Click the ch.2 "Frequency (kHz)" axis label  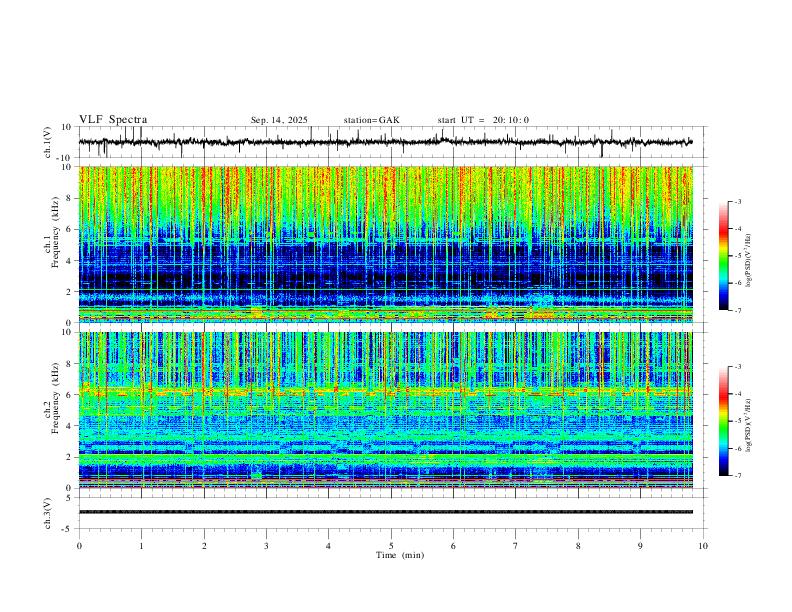55,398
